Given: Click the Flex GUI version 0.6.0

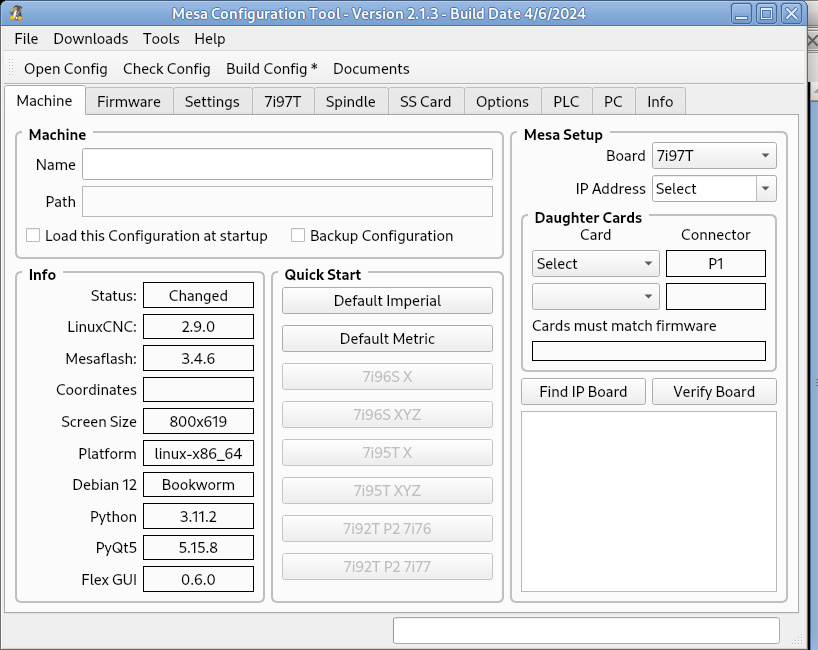Looking at the screenshot, I should (x=198, y=580).
